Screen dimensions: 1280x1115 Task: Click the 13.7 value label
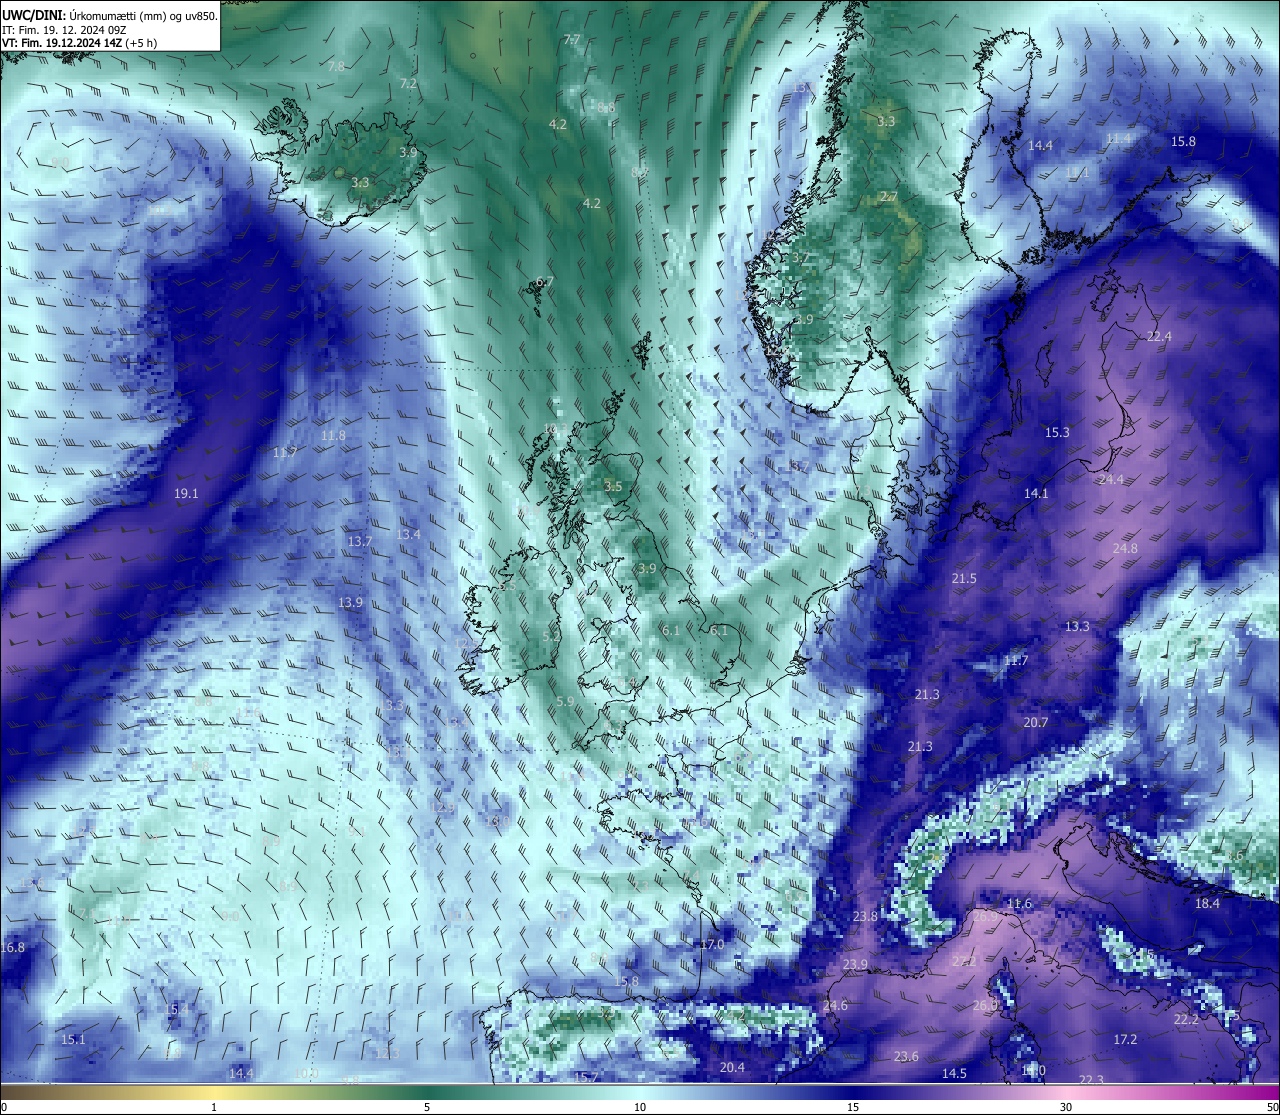(x=359, y=541)
